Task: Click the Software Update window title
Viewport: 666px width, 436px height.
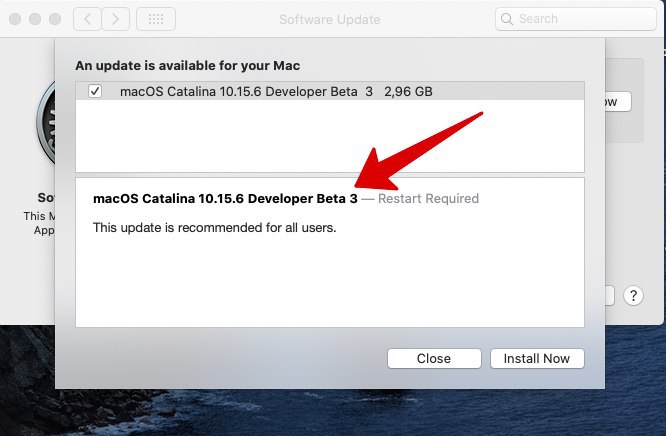Action: click(330, 20)
